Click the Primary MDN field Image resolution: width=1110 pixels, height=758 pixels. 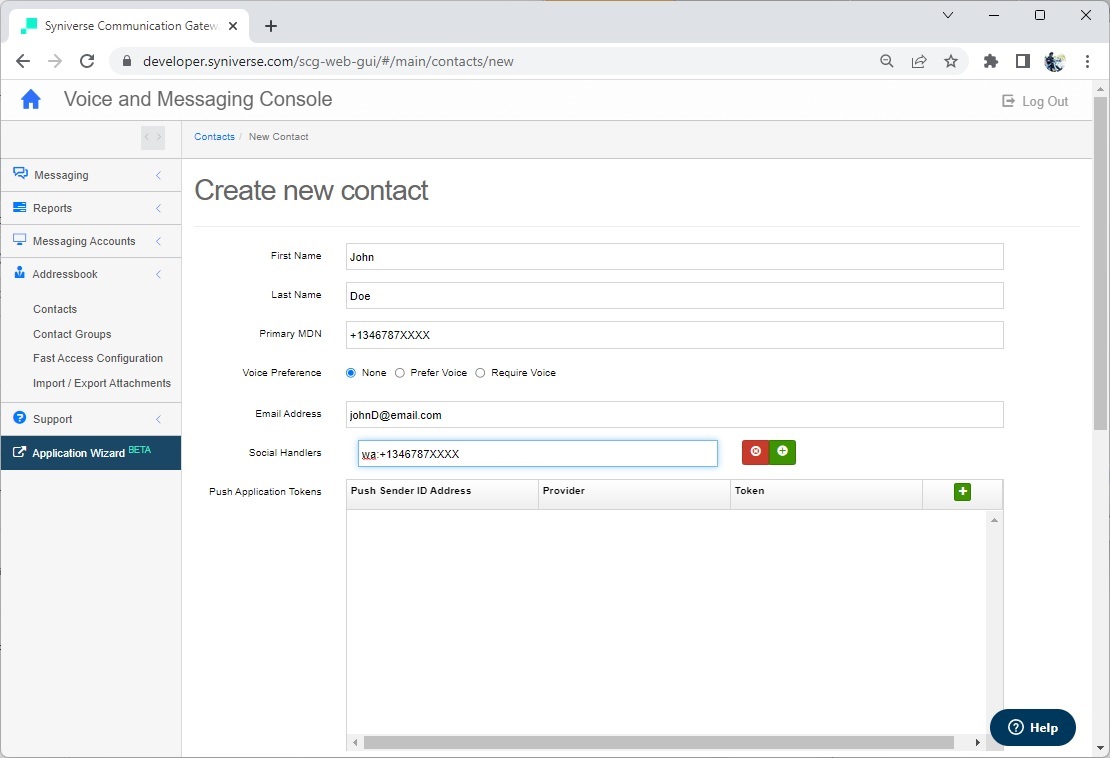click(x=675, y=335)
